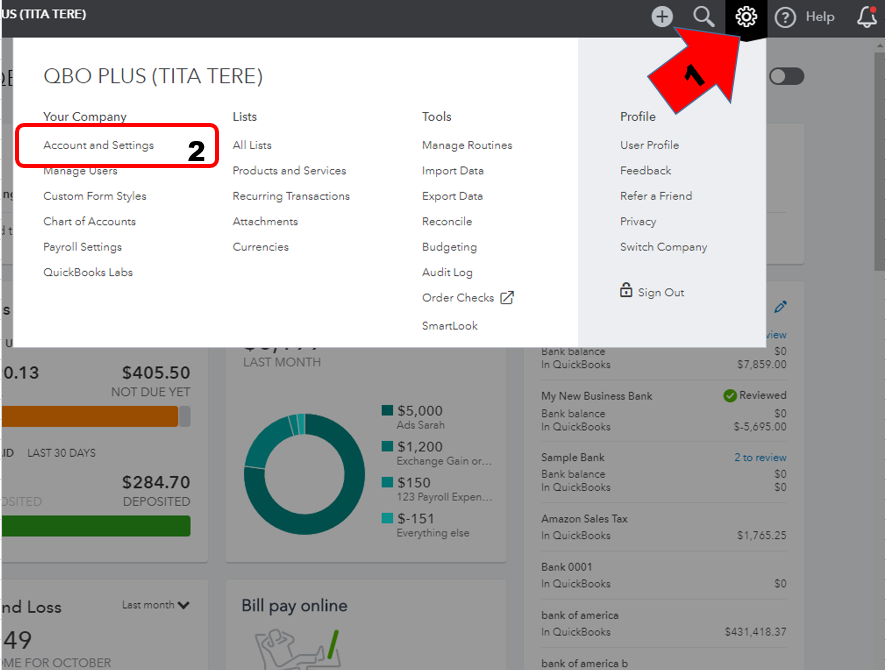Click the green deposited bar
This screenshot has width=886, height=670.
coord(96,526)
